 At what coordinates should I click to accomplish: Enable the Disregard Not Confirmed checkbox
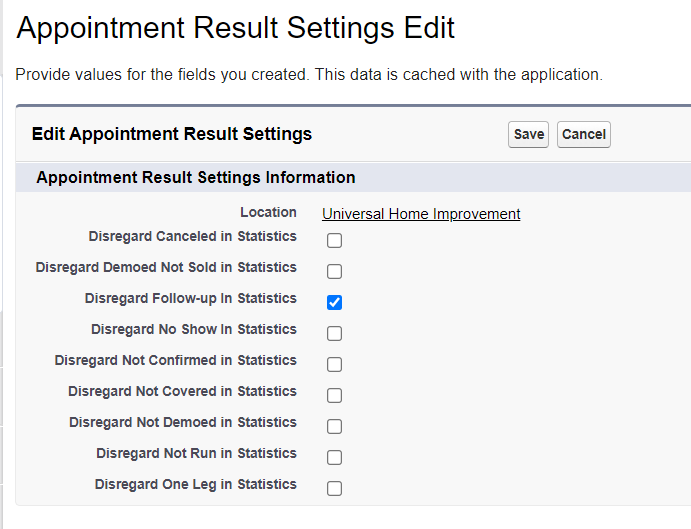(x=334, y=365)
